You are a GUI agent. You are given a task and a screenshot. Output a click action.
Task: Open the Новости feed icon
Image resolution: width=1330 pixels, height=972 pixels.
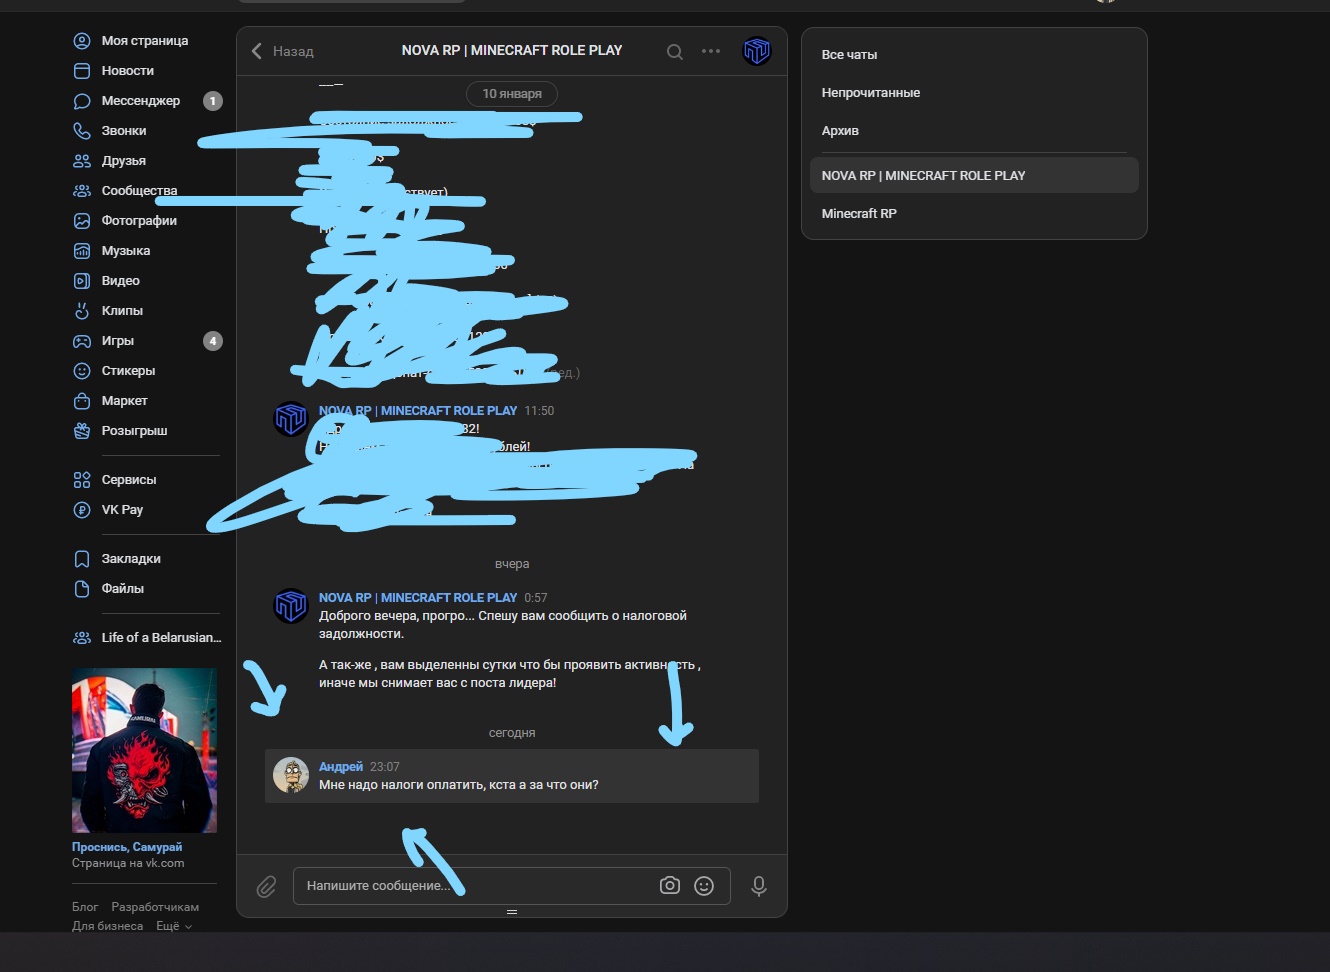coord(82,71)
